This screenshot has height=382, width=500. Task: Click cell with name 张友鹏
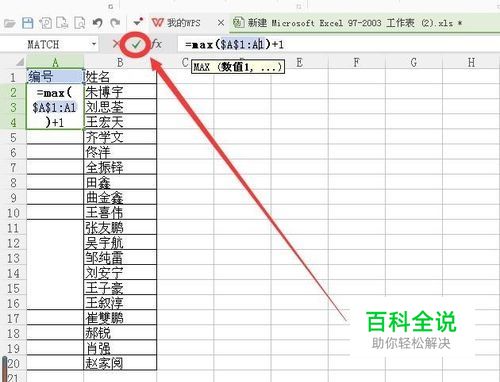pyautogui.click(x=120, y=227)
